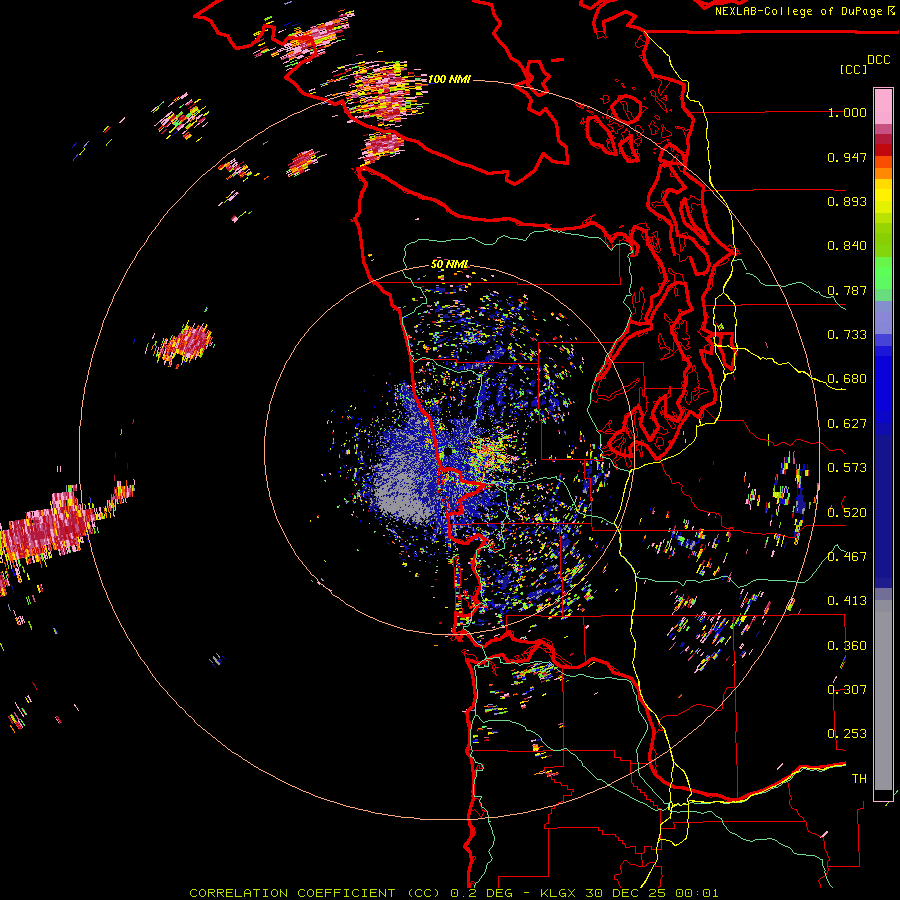Viewport: 900px width, 900px height.
Task: Select the 0.573 legend value
Action: click(x=847, y=468)
